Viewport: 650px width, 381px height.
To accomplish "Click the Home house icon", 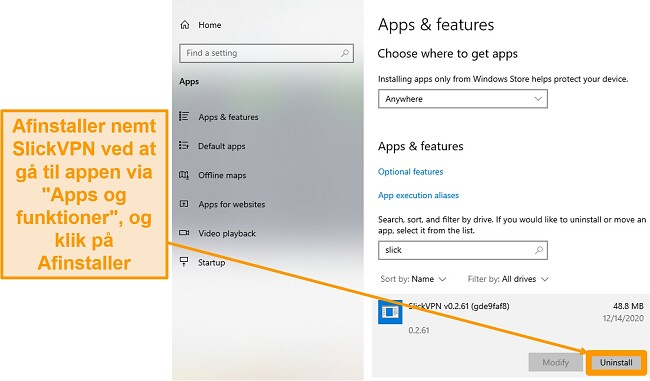I will point(185,25).
